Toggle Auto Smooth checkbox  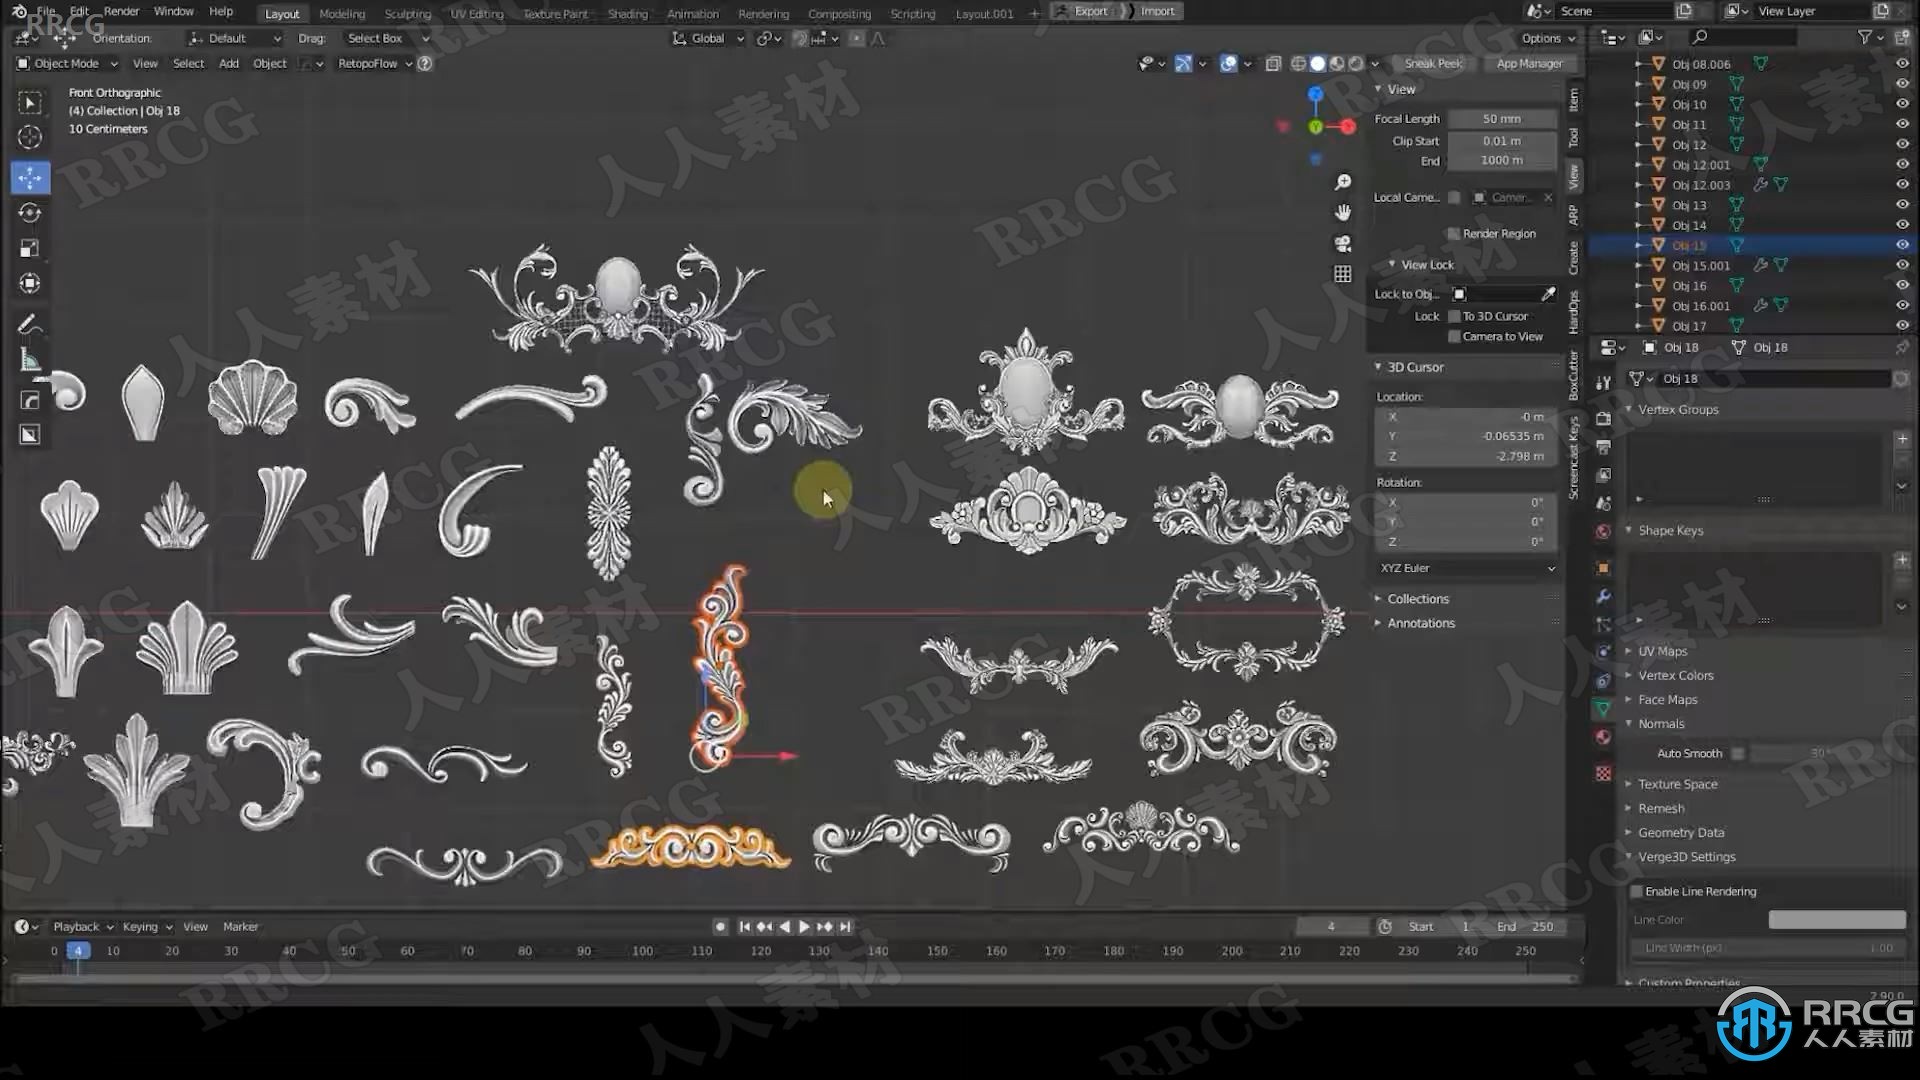(x=1738, y=752)
